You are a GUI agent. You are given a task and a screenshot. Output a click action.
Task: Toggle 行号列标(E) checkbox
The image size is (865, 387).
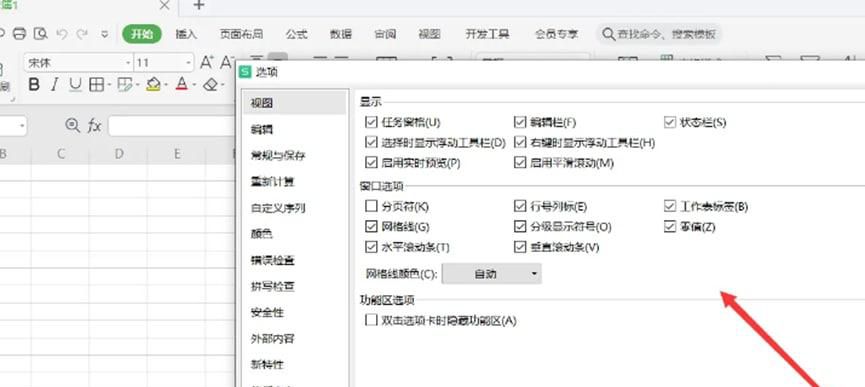[x=520, y=206]
